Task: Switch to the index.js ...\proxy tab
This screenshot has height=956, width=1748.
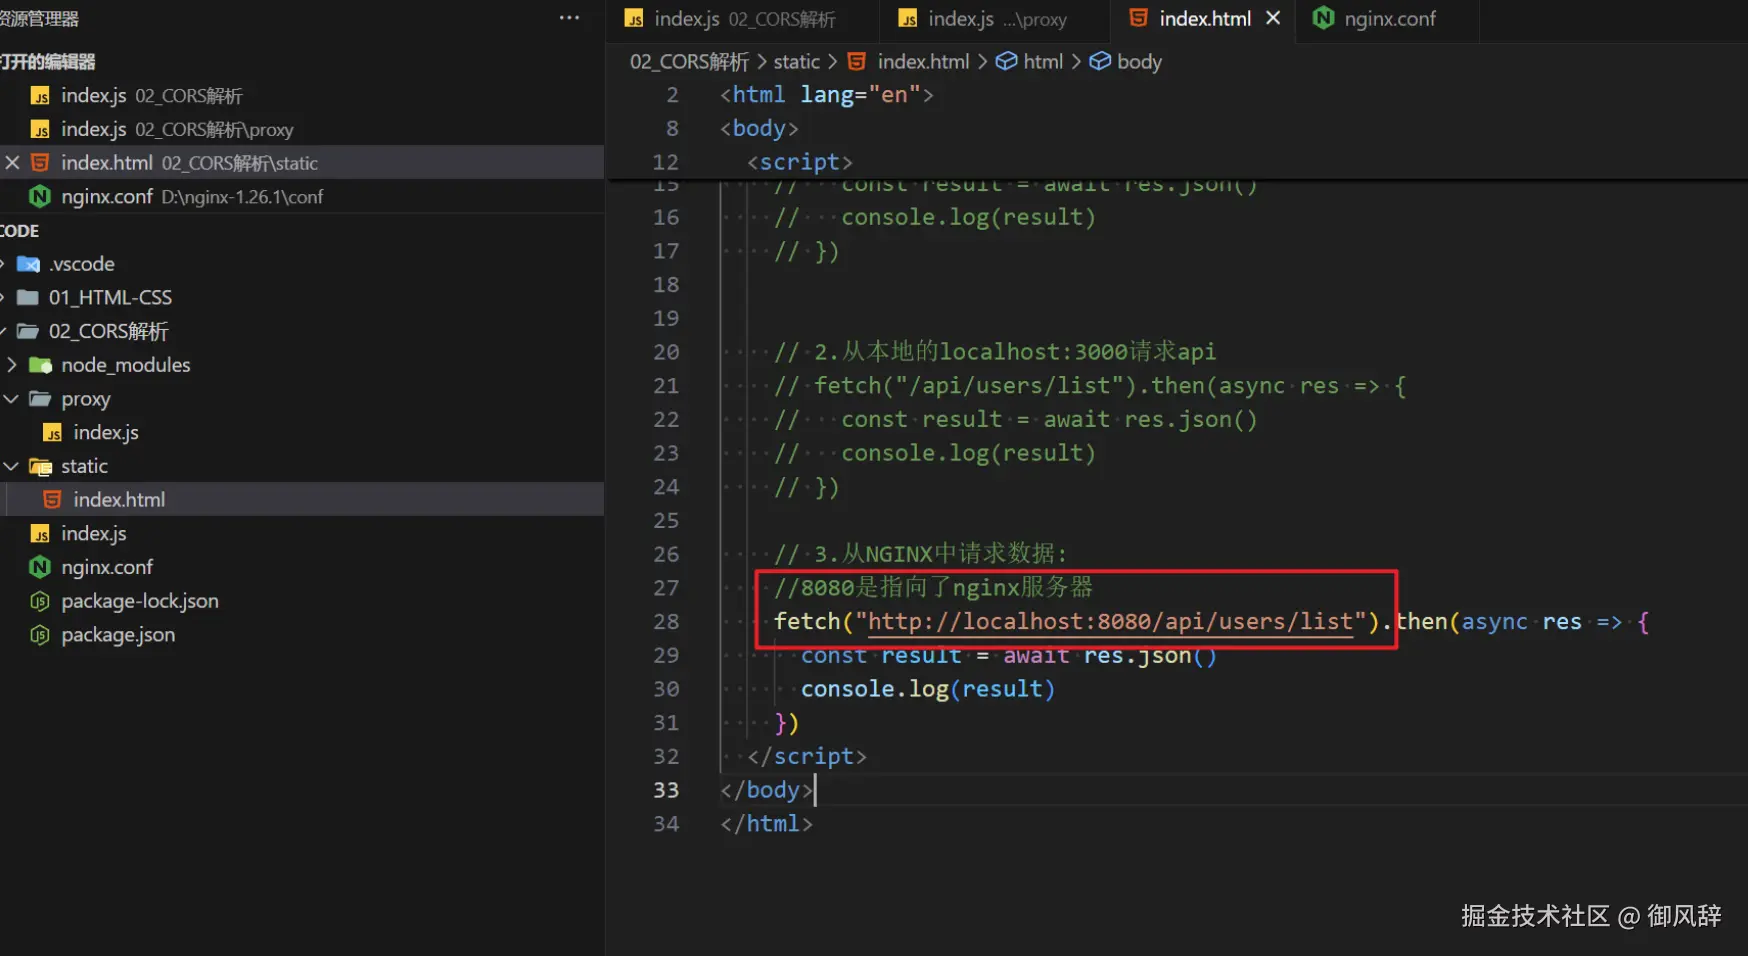Action: point(996,20)
